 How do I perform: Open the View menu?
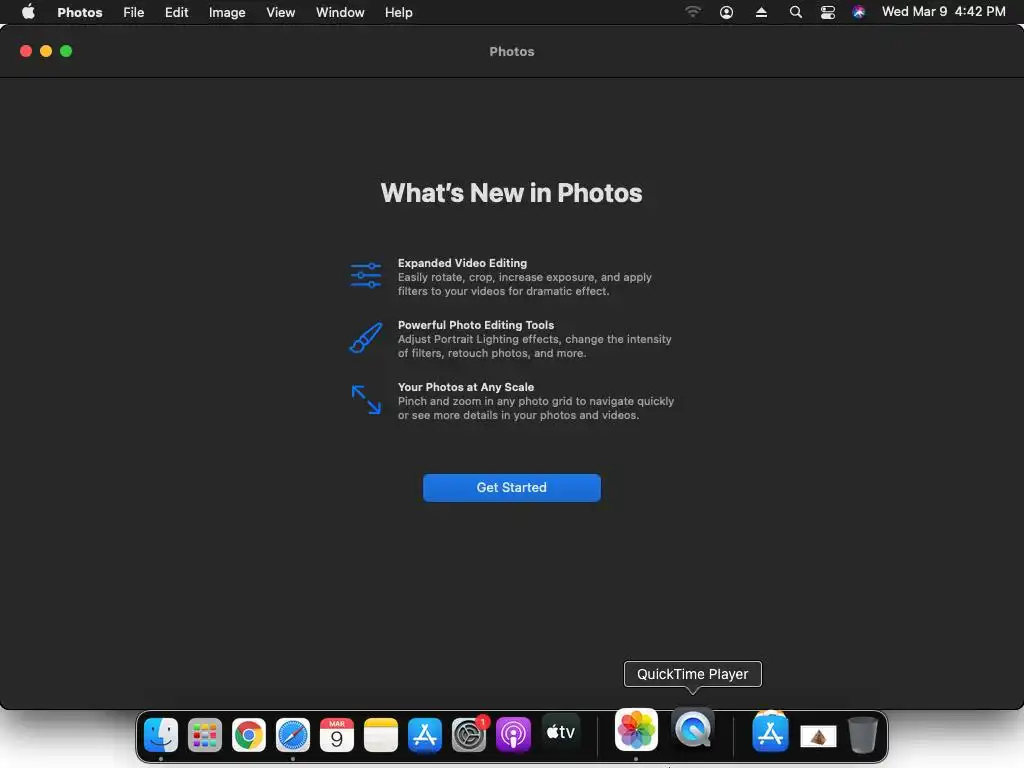280,12
